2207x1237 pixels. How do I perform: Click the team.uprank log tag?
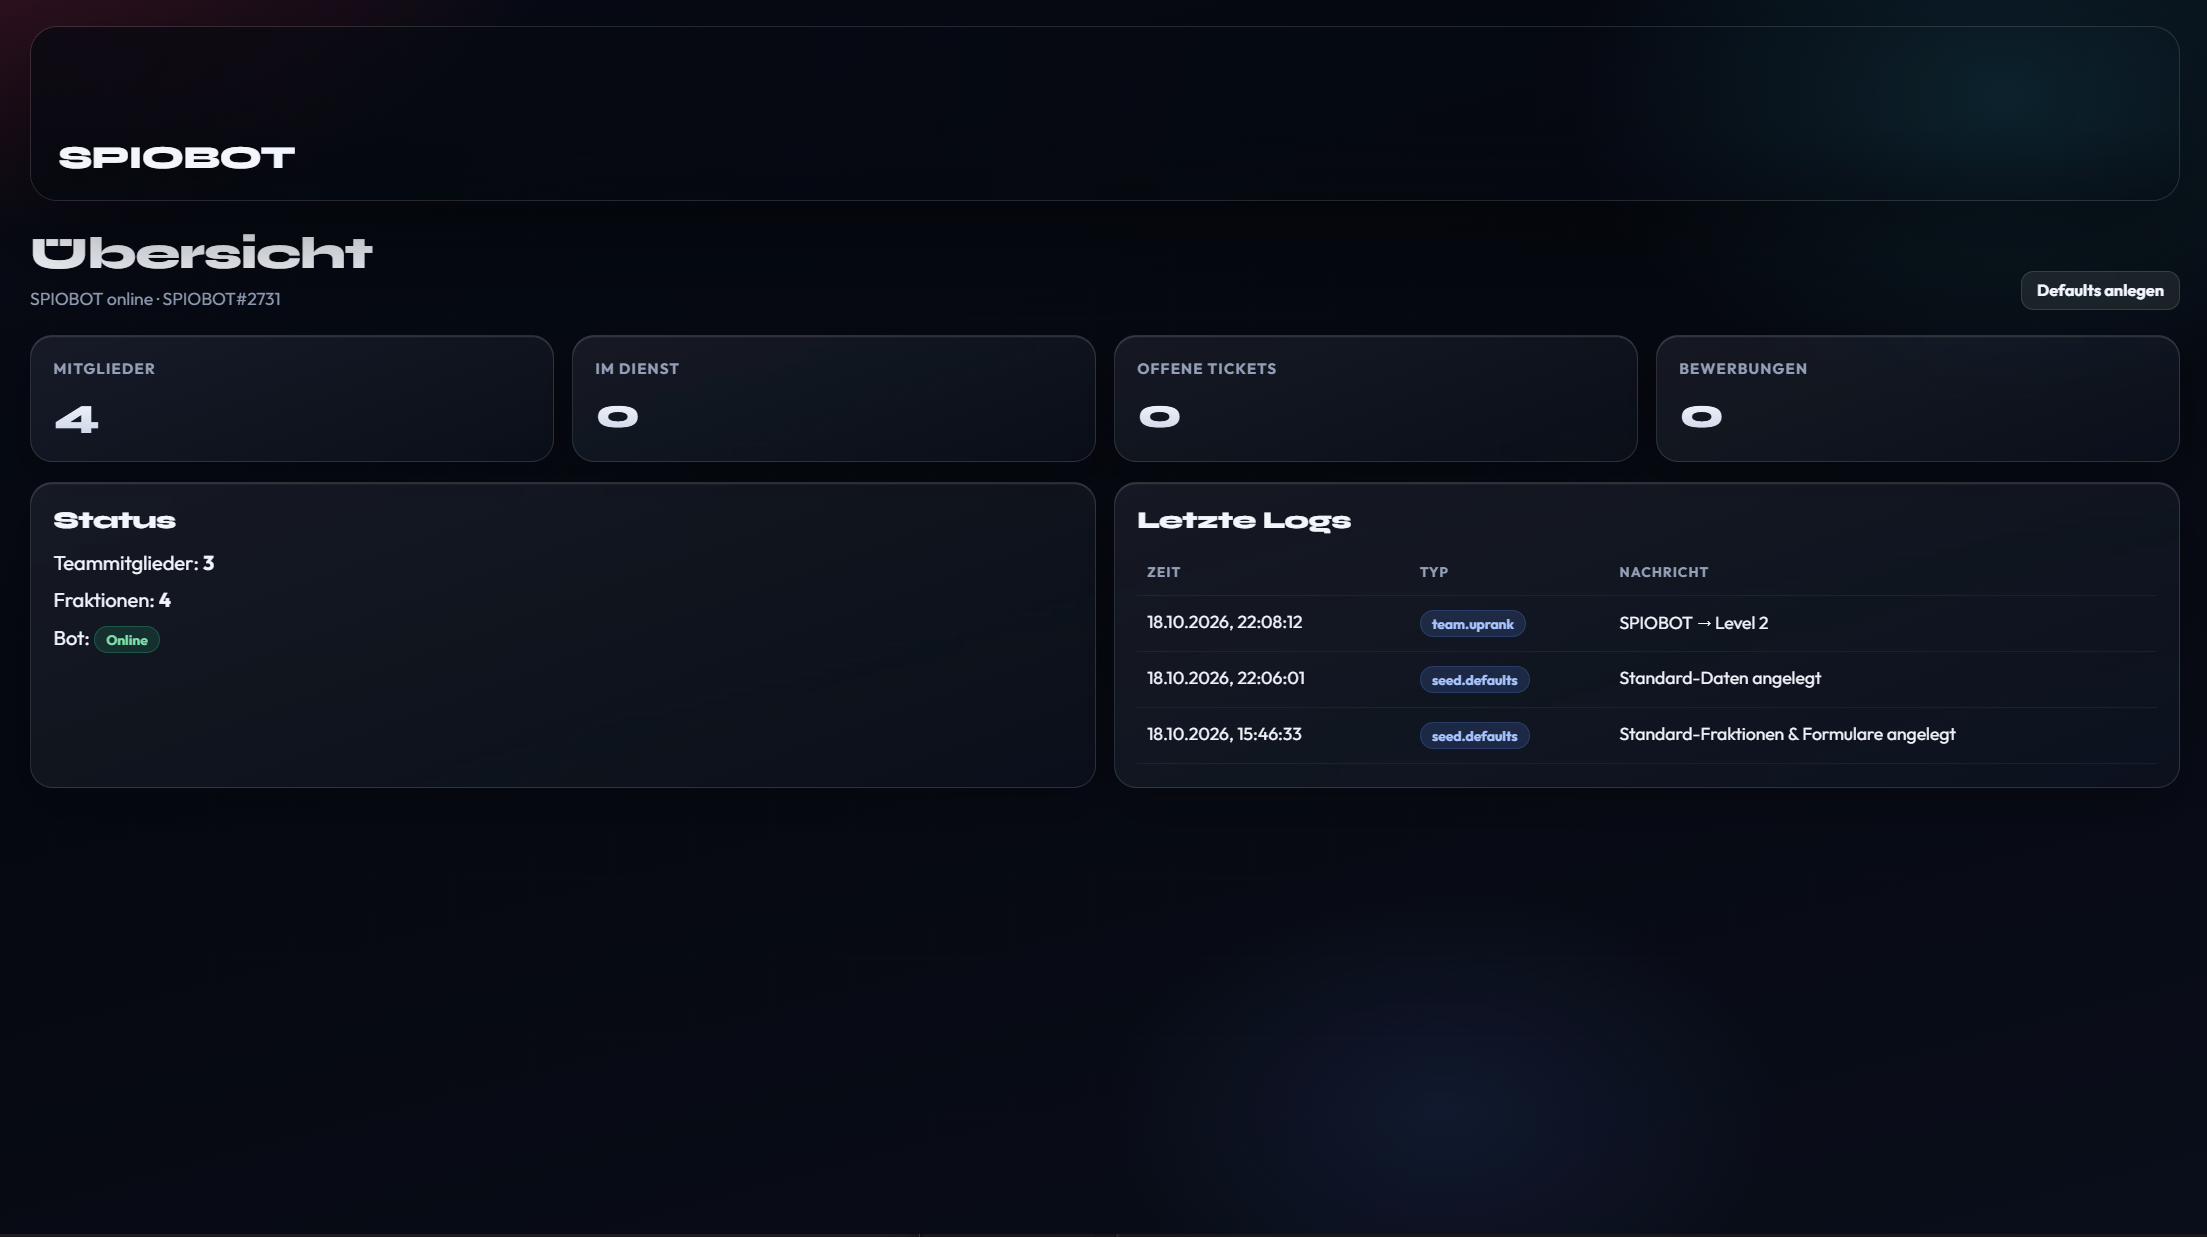pos(1472,624)
